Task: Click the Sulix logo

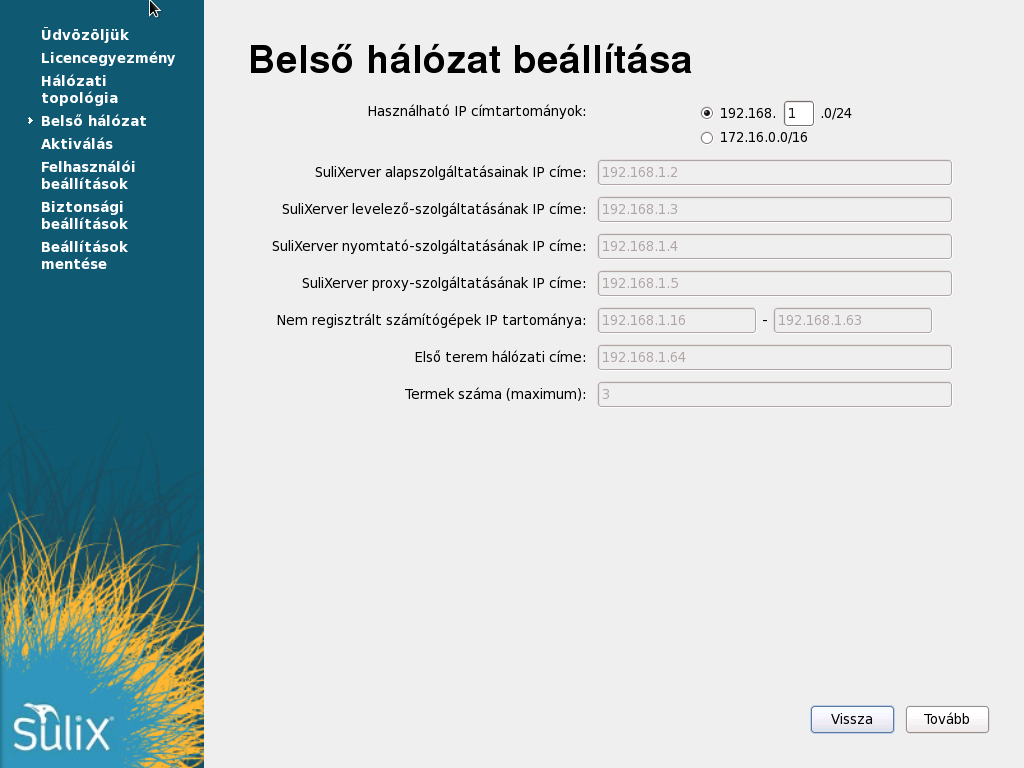Action: pyautogui.click(x=63, y=727)
